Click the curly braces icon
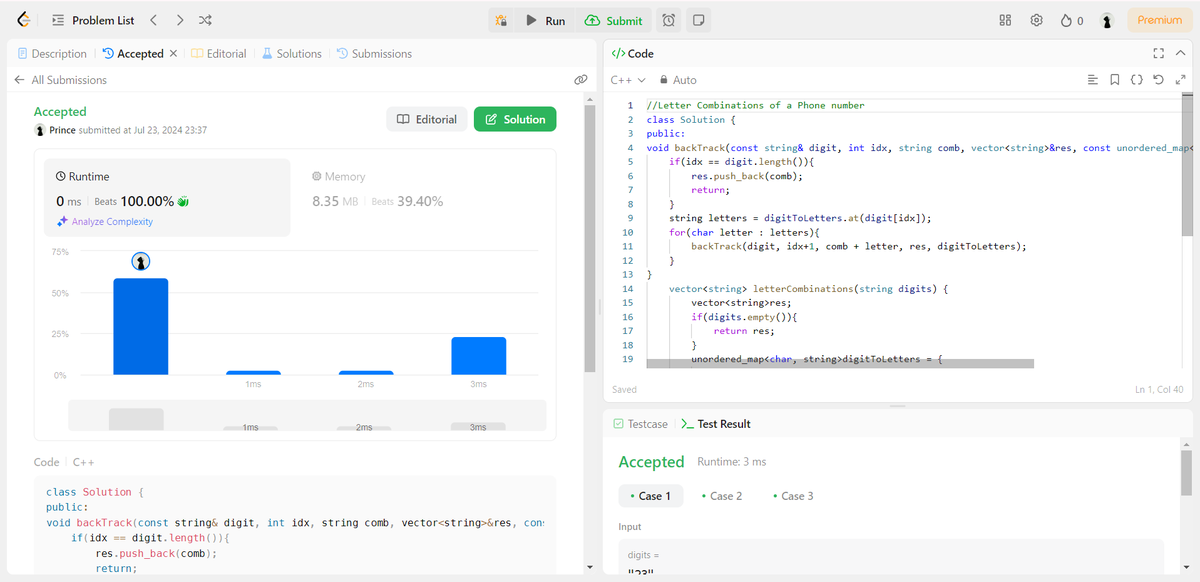This screenshot has height=582, width=1200. (x=1137, y=80)
